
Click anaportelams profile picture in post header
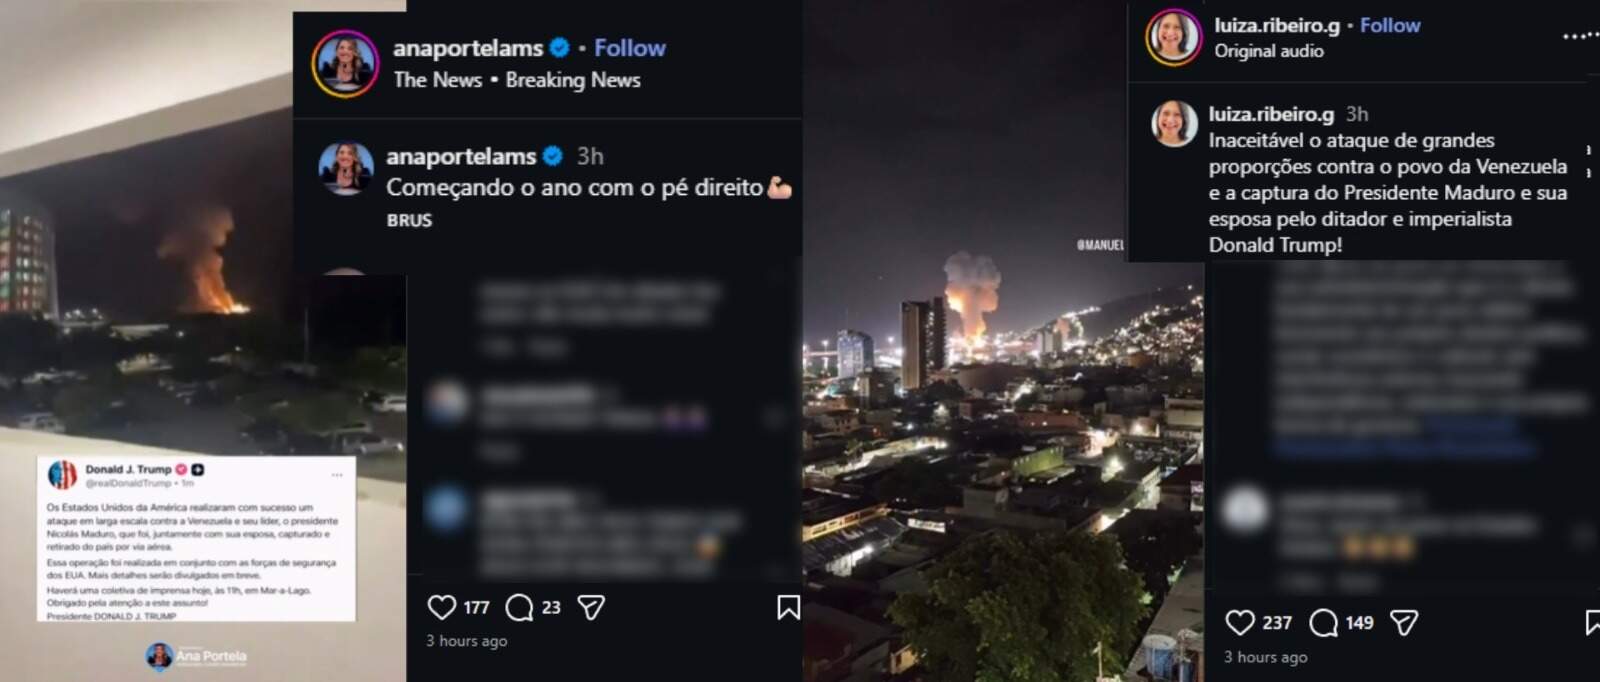point(345,64)
